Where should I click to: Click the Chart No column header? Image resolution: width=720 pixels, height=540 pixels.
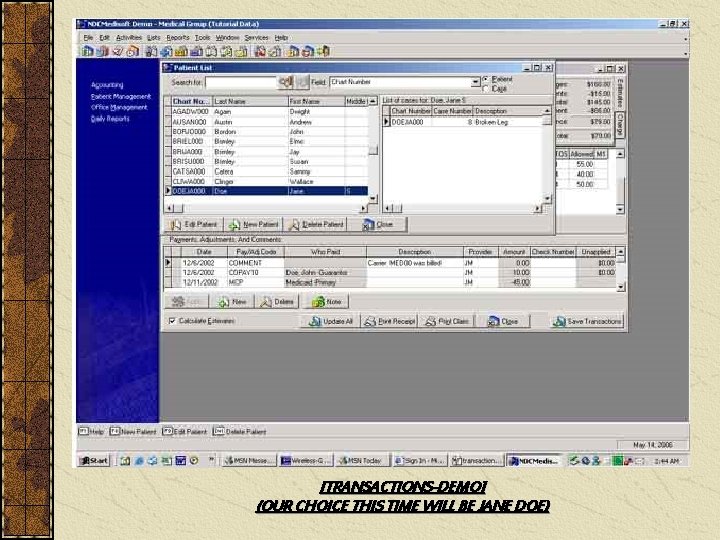(x=191, y=101)
